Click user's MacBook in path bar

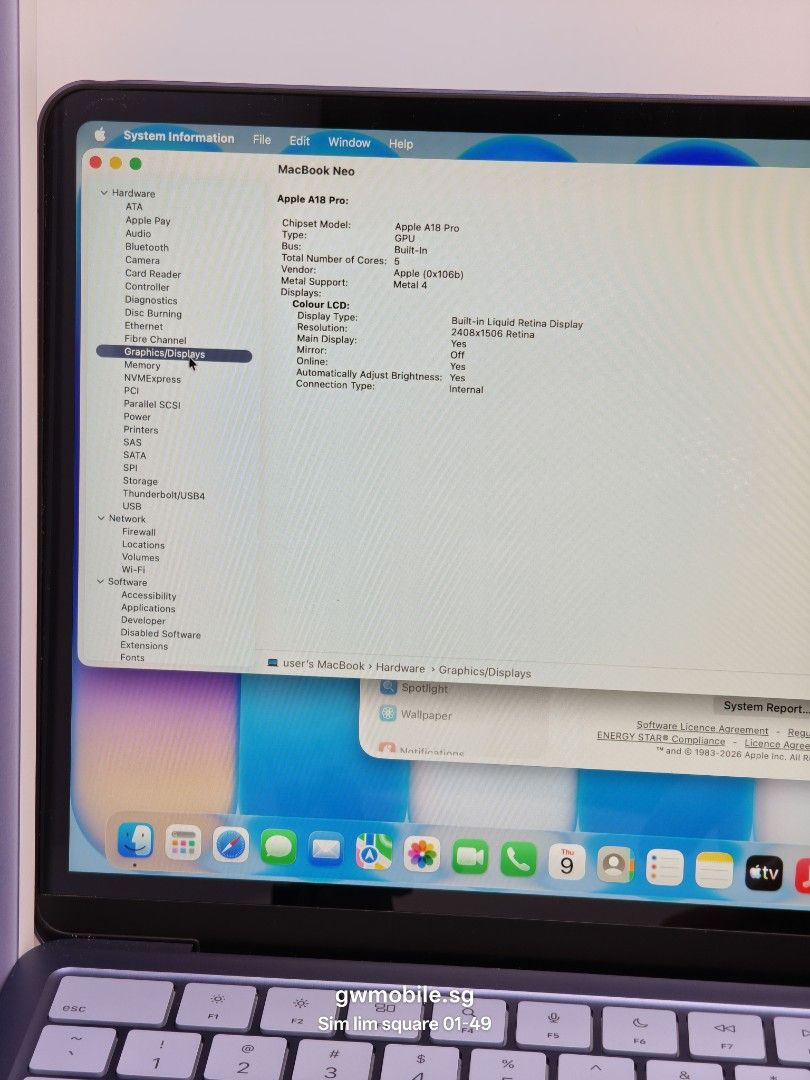(x=324, y=665)
